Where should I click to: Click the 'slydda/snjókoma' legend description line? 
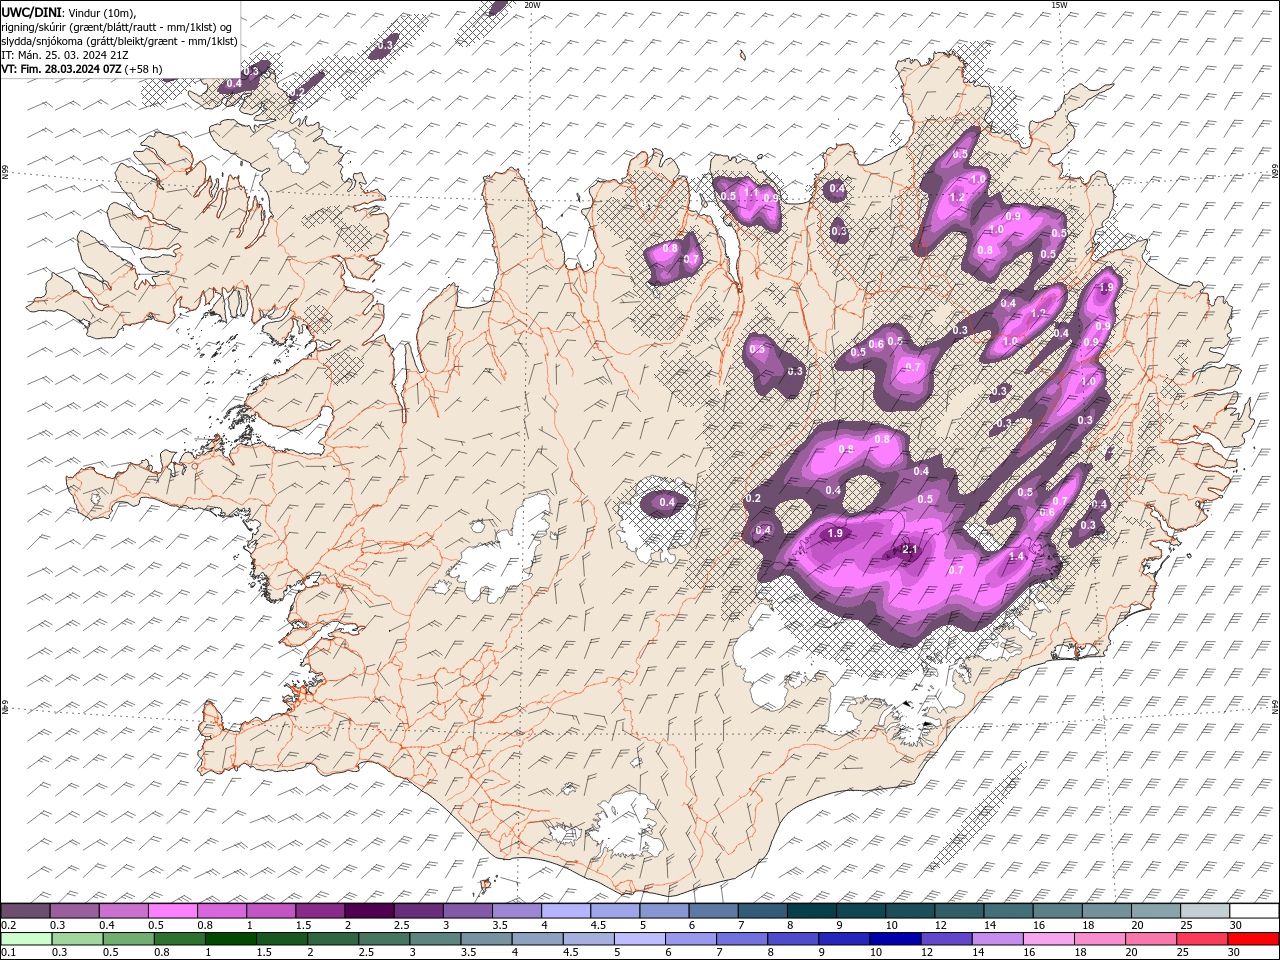(x=120, y=41)
